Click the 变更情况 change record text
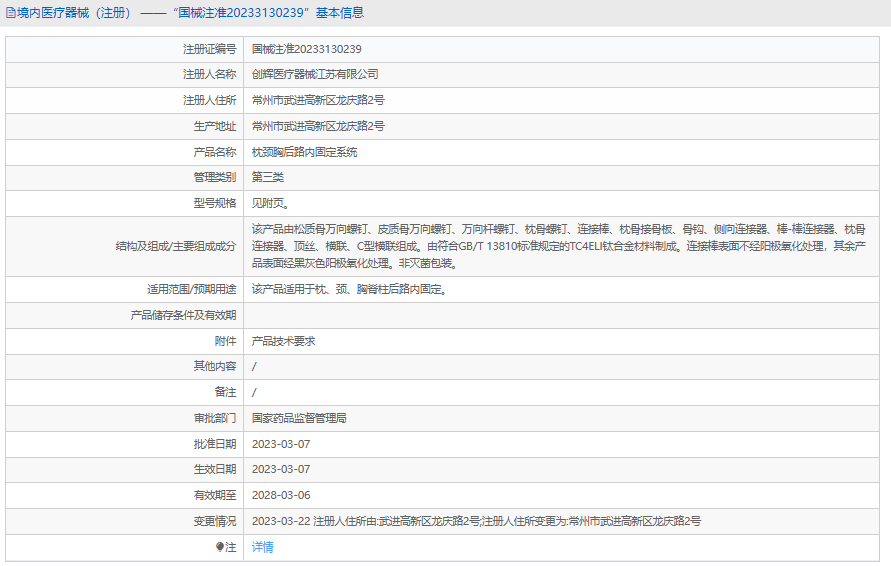Image resolution: width=891 pixels, height=566 pixels. [x=476, y=521]
